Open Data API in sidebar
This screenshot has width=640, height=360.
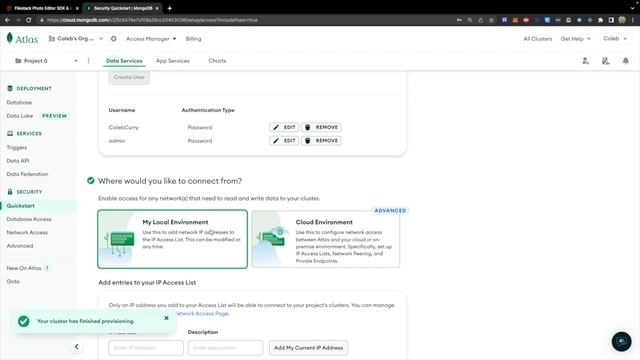pyautogui.click(x=18, y=161)
